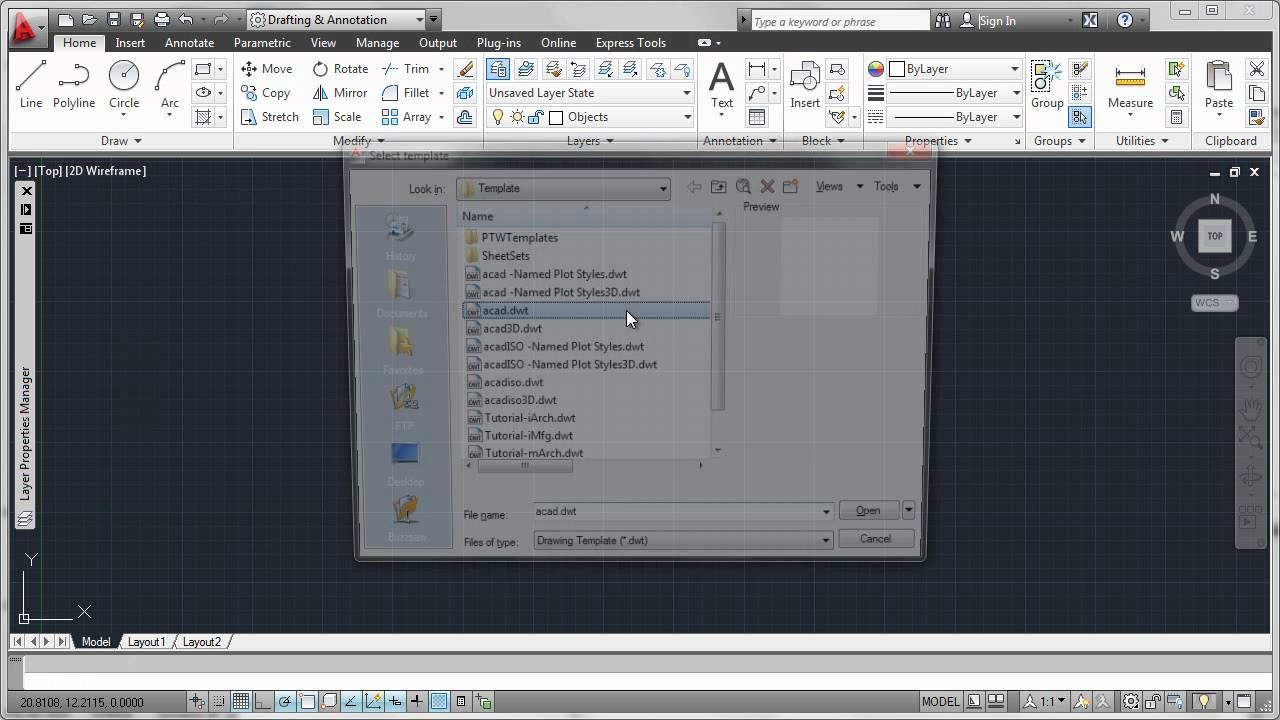
Task: Click the Cancel button in dialog
Action: (875, 539)
